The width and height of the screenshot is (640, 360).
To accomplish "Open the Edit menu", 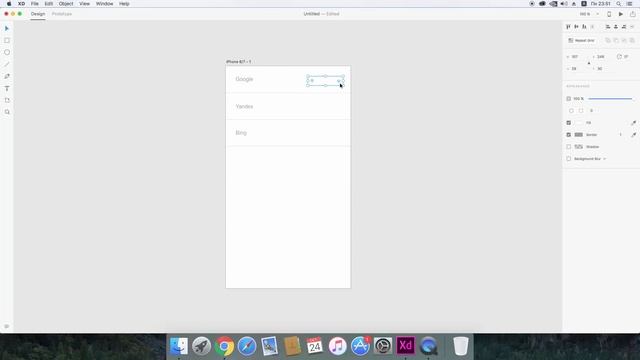I will click(49, 4).
